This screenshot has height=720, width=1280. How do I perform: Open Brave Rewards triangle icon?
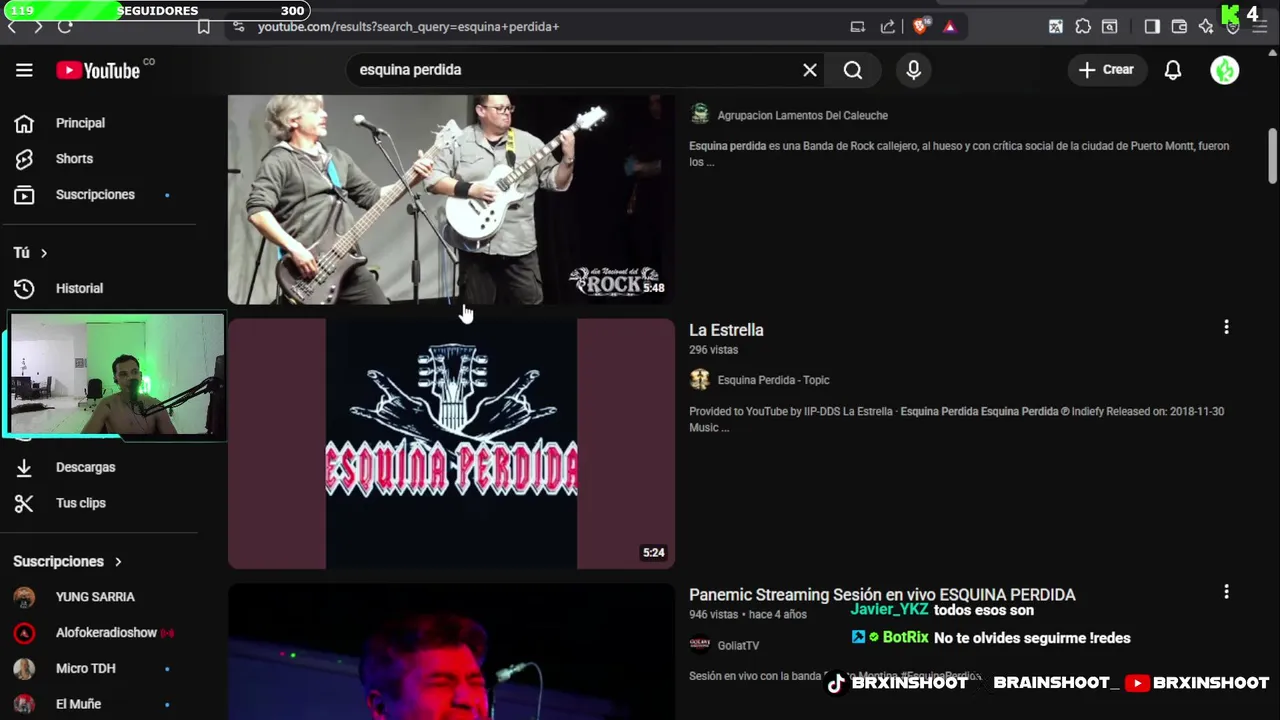pos(949,27)
